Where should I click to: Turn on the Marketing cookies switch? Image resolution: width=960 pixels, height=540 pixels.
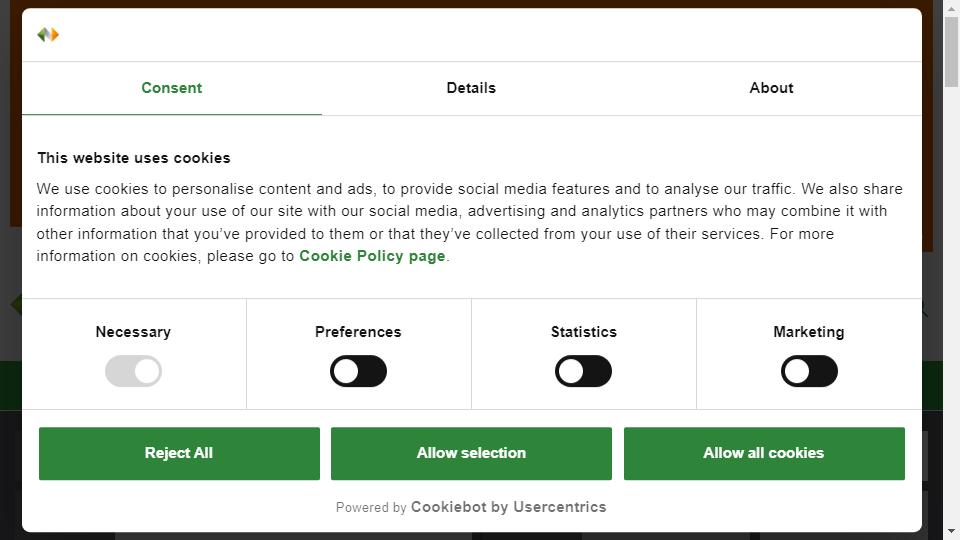click(809, 371)
